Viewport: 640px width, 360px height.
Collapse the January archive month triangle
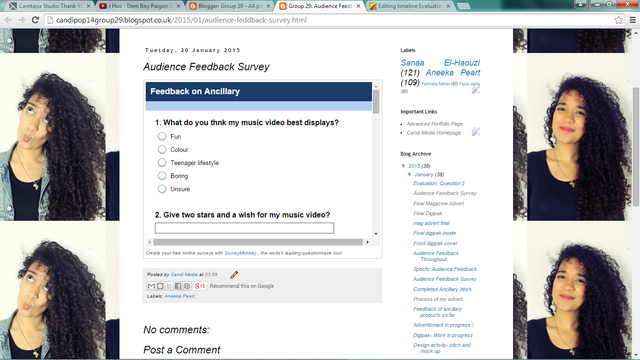pyautogui.click(x=409, y=174)
